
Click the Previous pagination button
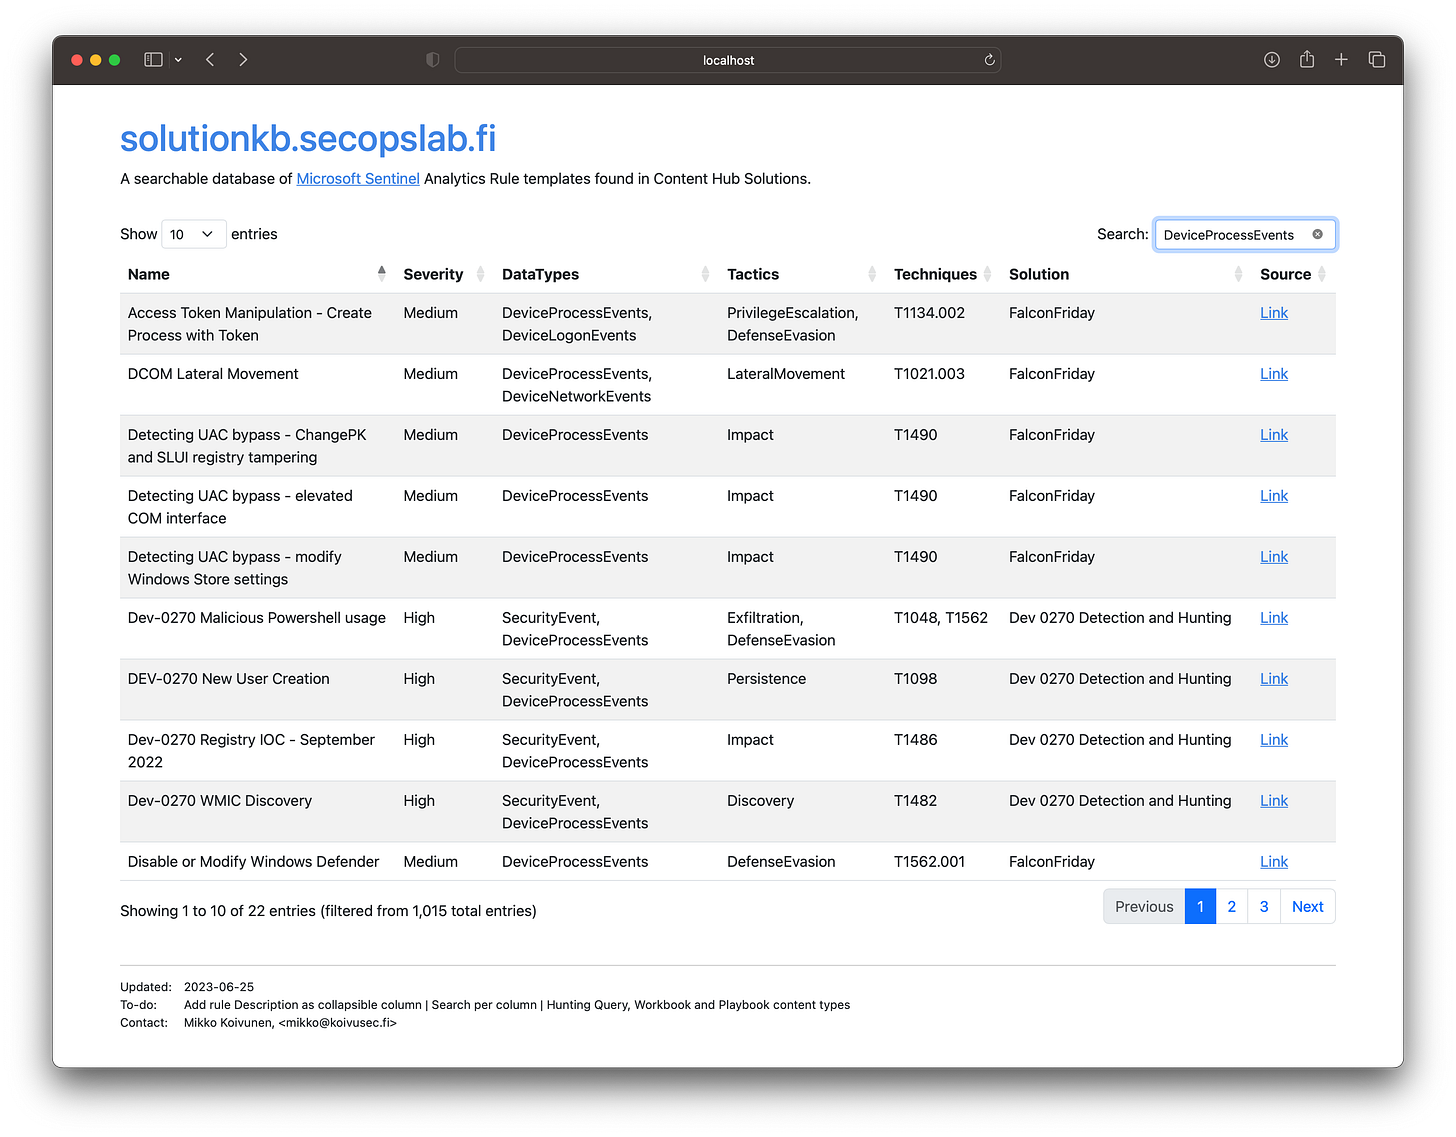point(1144,906)
